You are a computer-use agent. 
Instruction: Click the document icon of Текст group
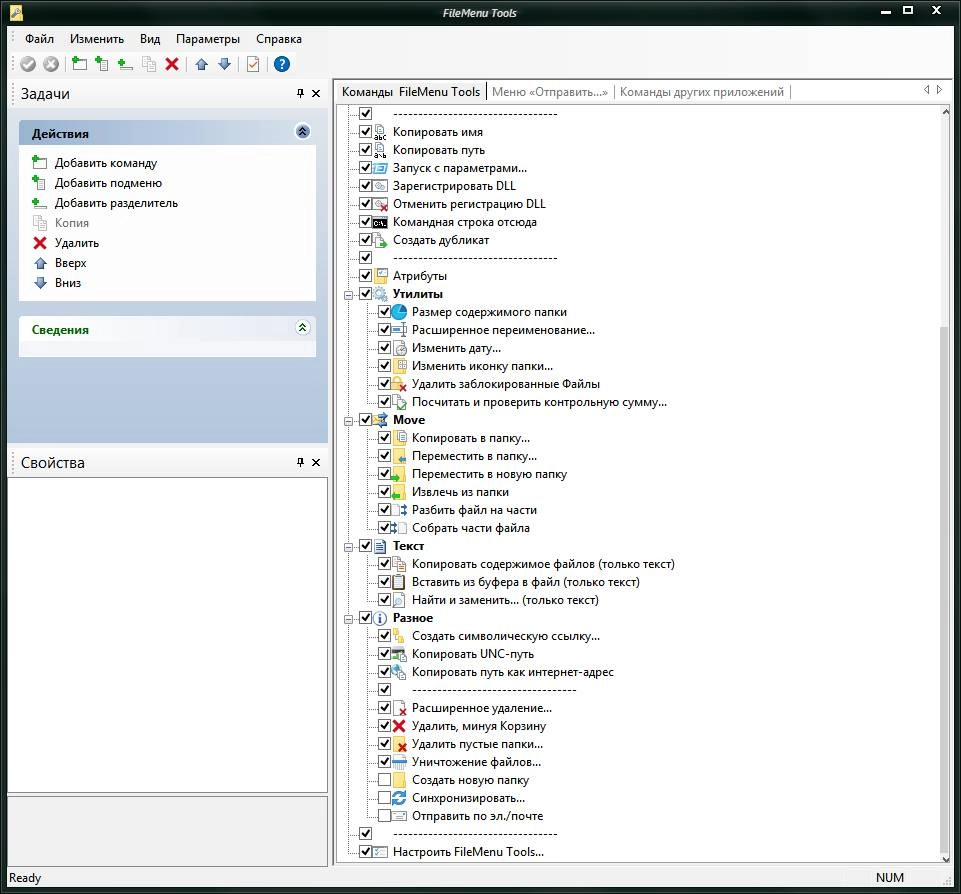click(x=380, y=546)
